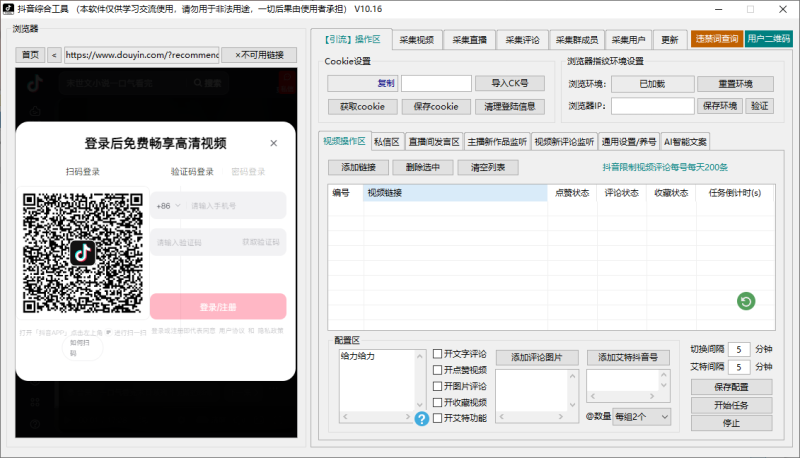
Task: Open the +86 country code dropdown
Action: tap(168, 206)
